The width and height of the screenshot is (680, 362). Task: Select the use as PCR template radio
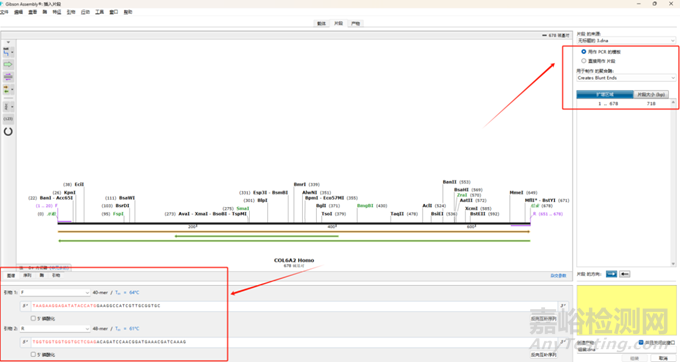[584, 52]
